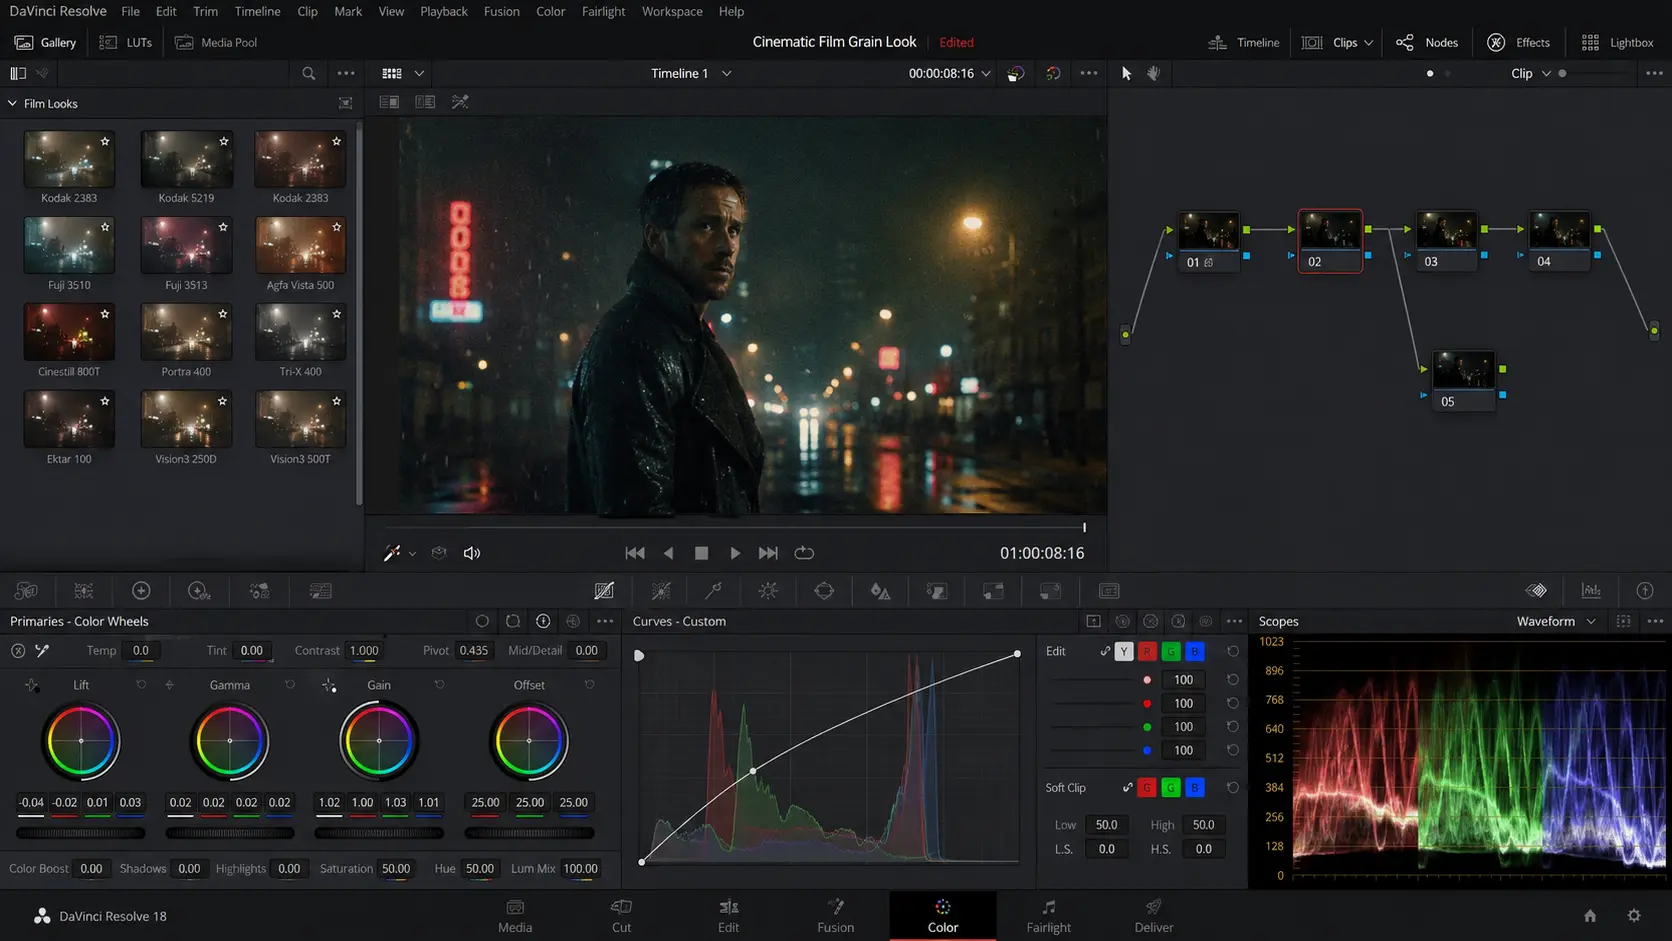The height and width of the screenshot is (941, 1672).
Task: Open the Information panel icon
Action: [x=1645, y=591]
